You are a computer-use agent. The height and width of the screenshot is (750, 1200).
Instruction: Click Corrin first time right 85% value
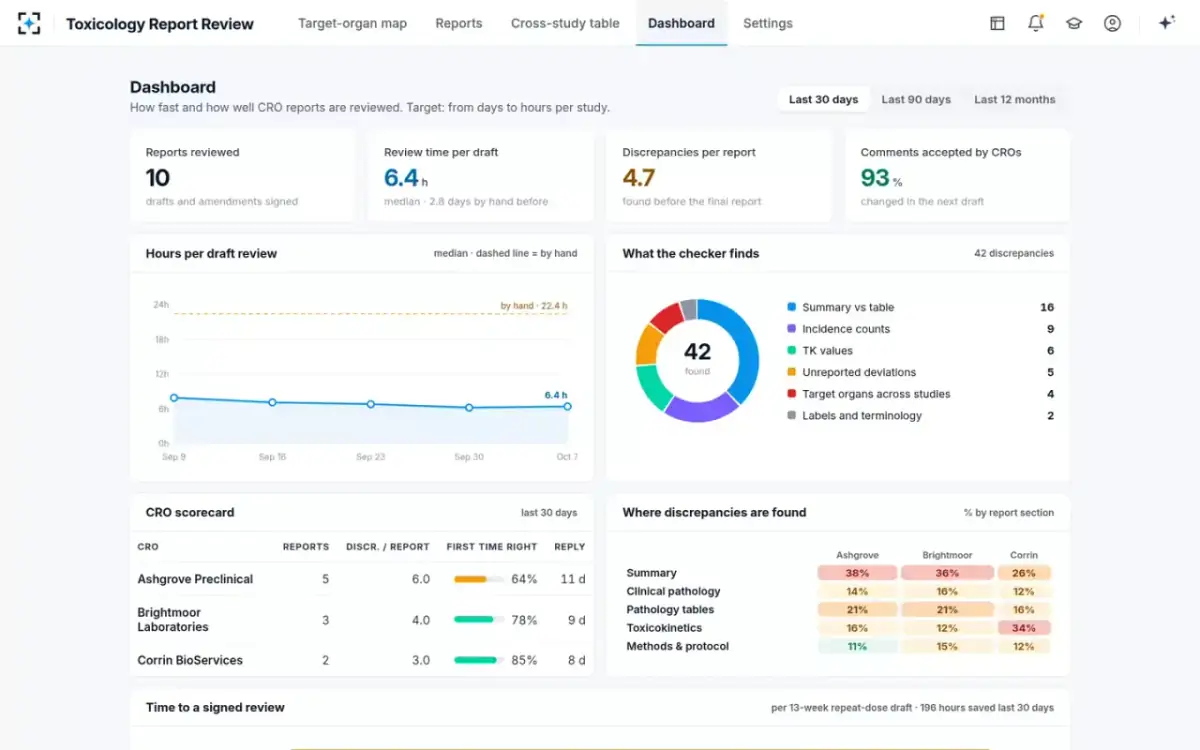point(524,660)
